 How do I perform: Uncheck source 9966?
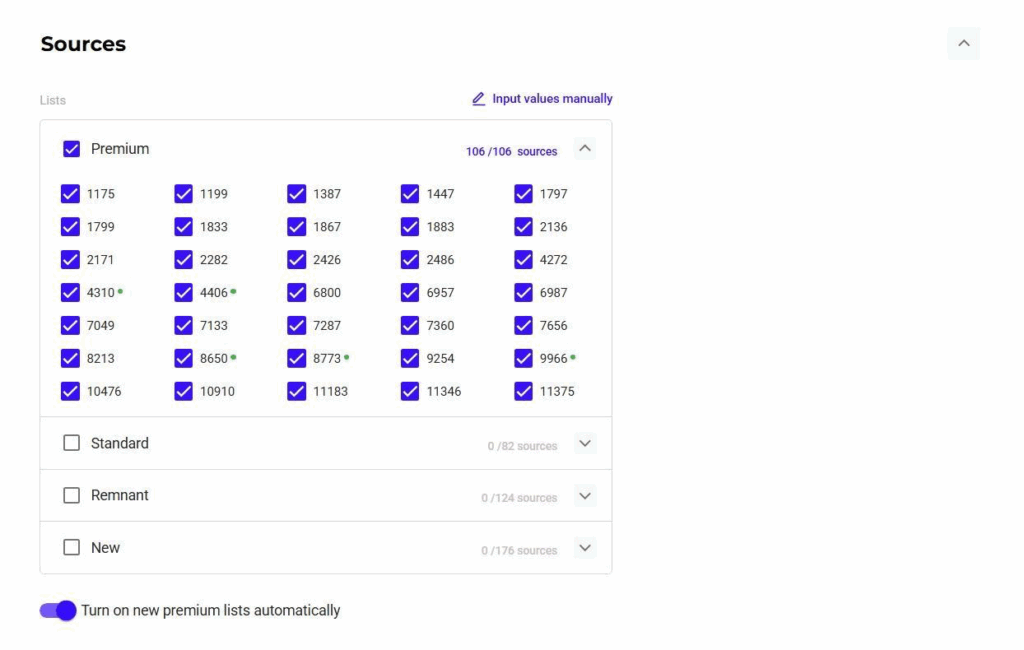pyautogui.click(x=524, y=358)
